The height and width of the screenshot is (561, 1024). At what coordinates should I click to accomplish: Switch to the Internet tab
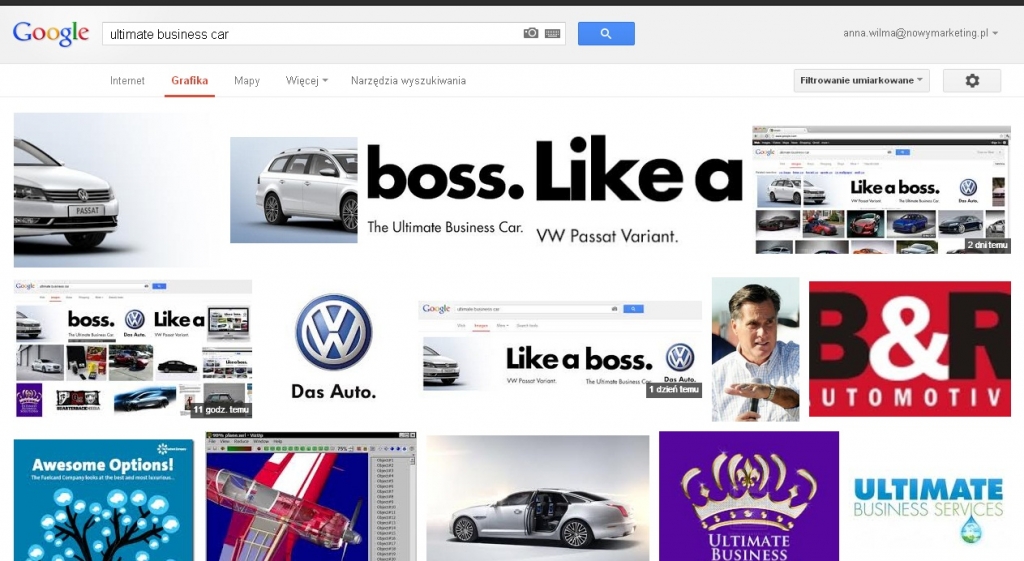click(127, 81)
